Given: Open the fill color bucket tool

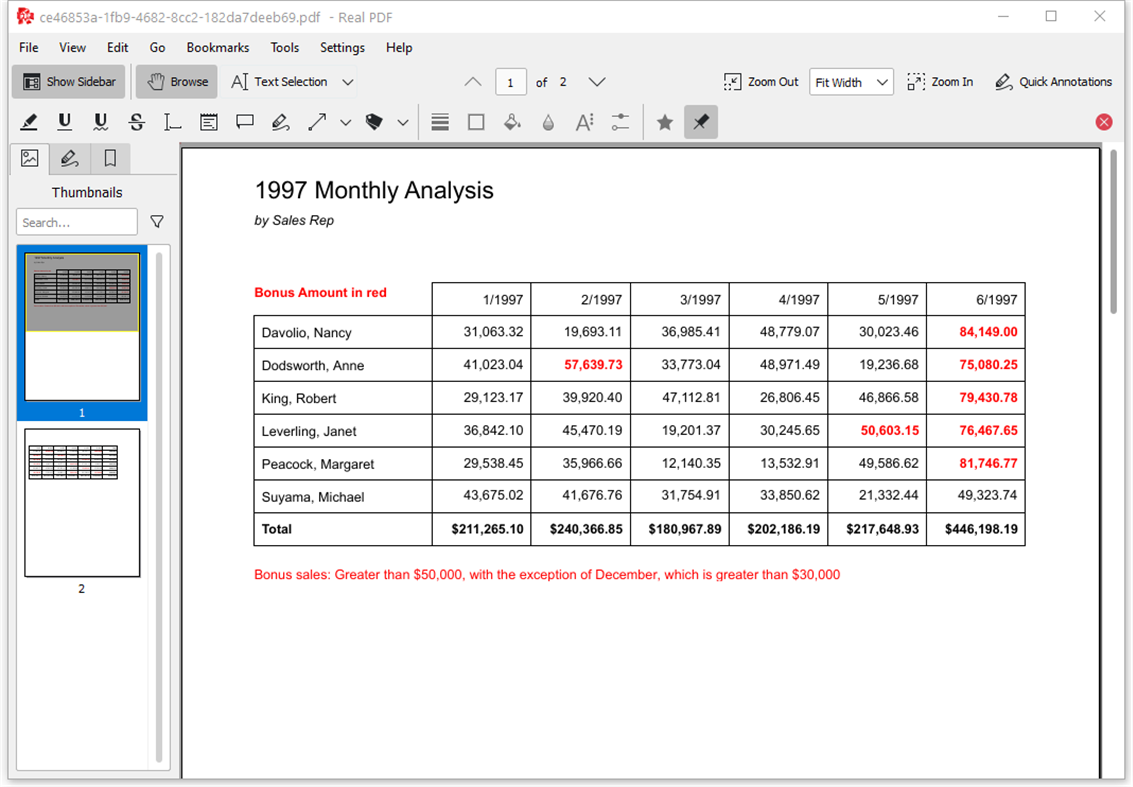Looking at the screenshot, I should [512, 122].
